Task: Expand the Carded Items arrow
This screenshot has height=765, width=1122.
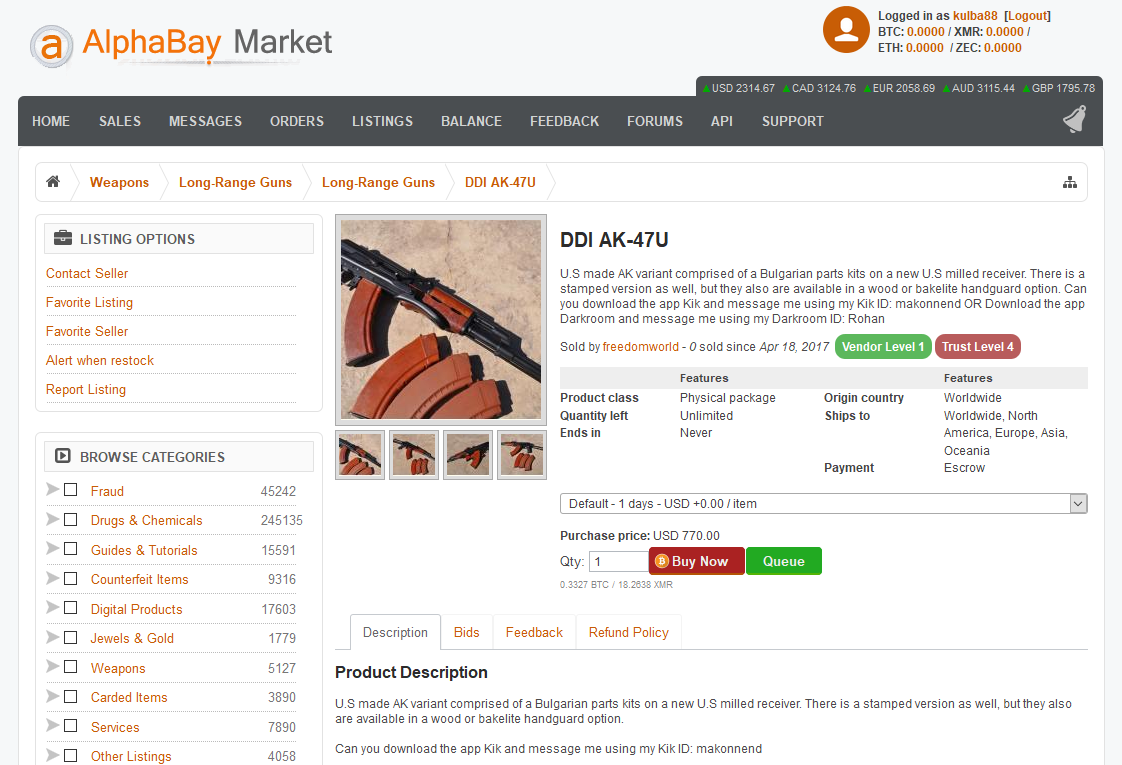Action: tap(52, 696)
